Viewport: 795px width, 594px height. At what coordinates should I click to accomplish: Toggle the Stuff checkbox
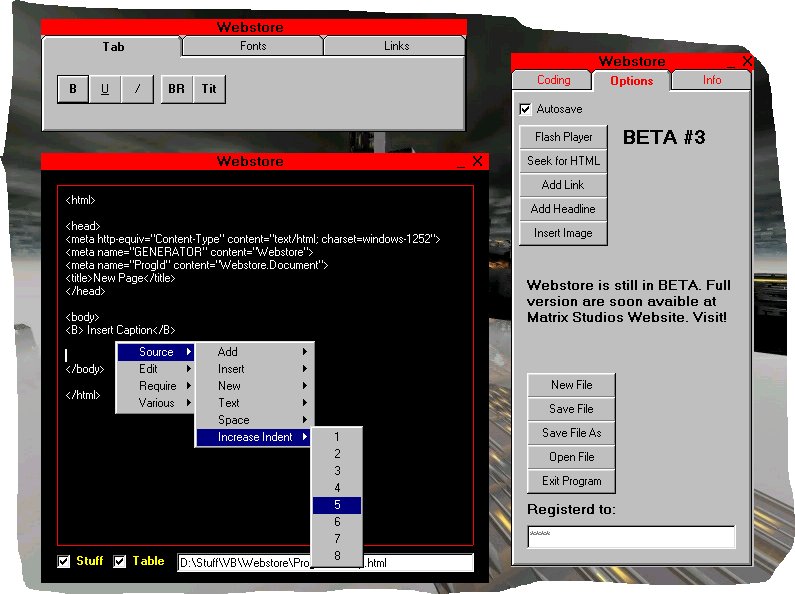(x=64, y=561)
